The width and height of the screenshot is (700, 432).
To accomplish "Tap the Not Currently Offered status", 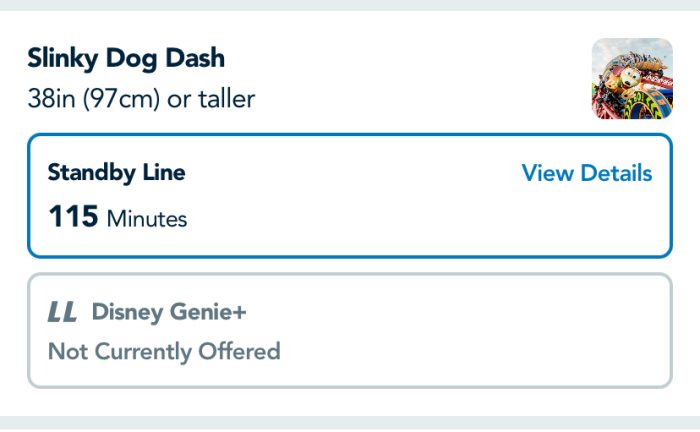I will coord(164,351).
